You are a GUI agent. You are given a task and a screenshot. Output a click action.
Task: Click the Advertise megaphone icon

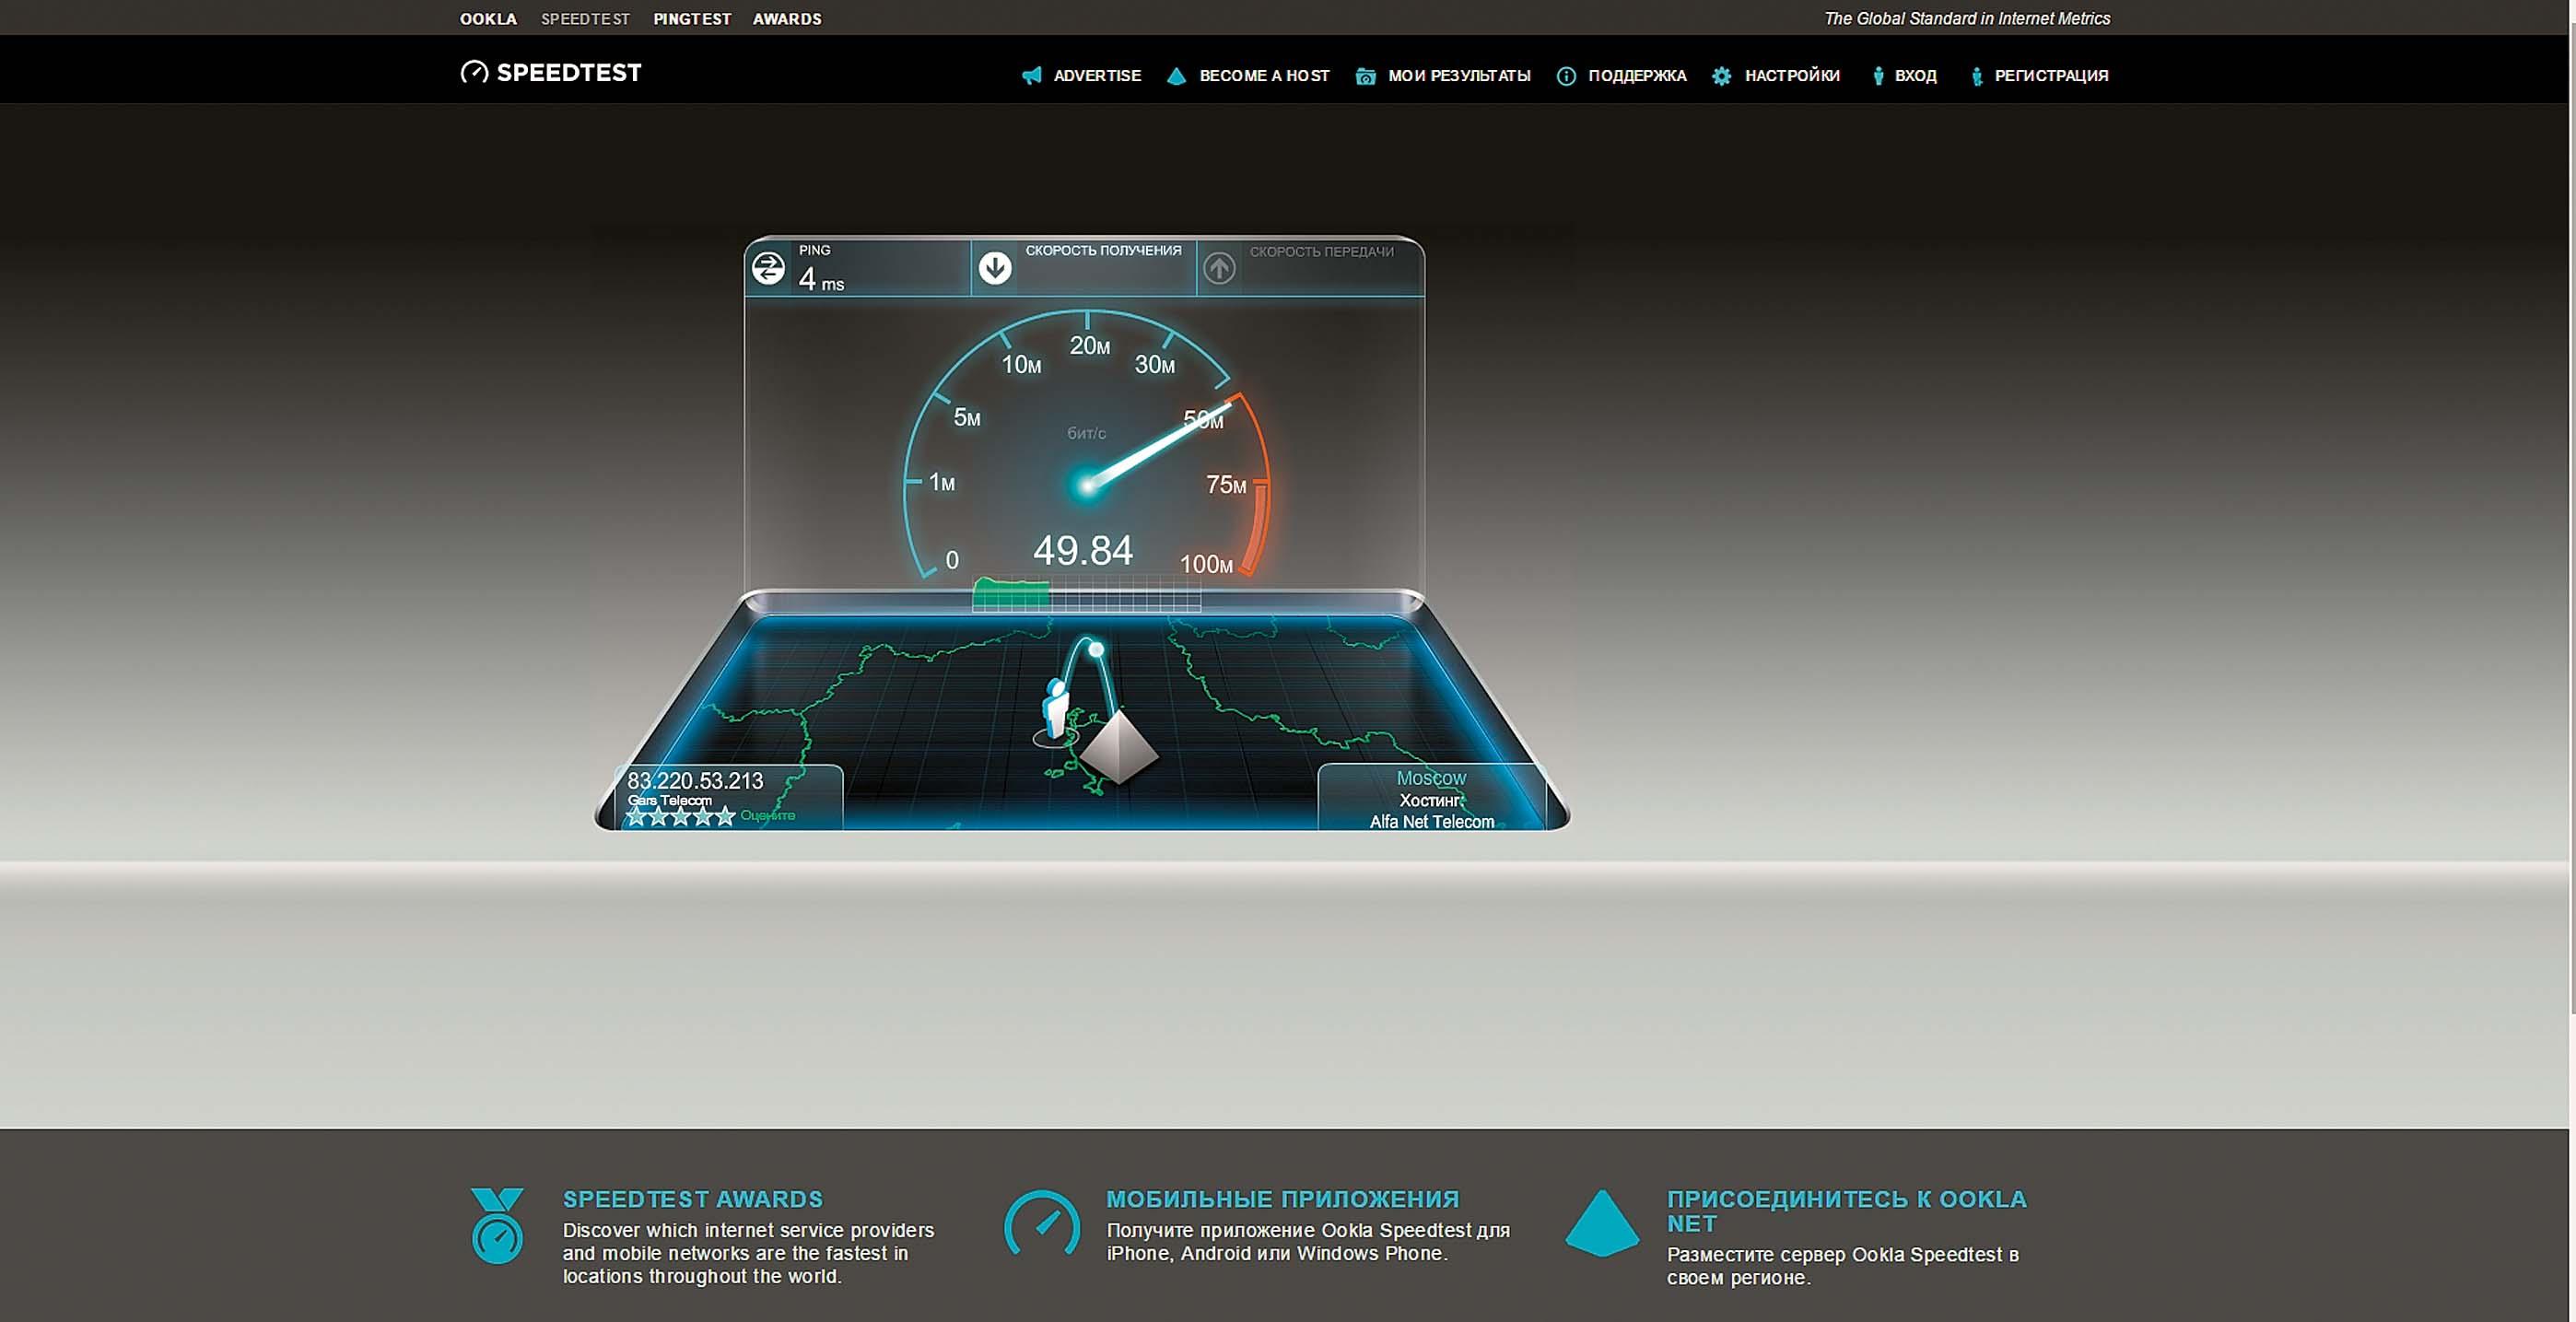pos(1031,76)
